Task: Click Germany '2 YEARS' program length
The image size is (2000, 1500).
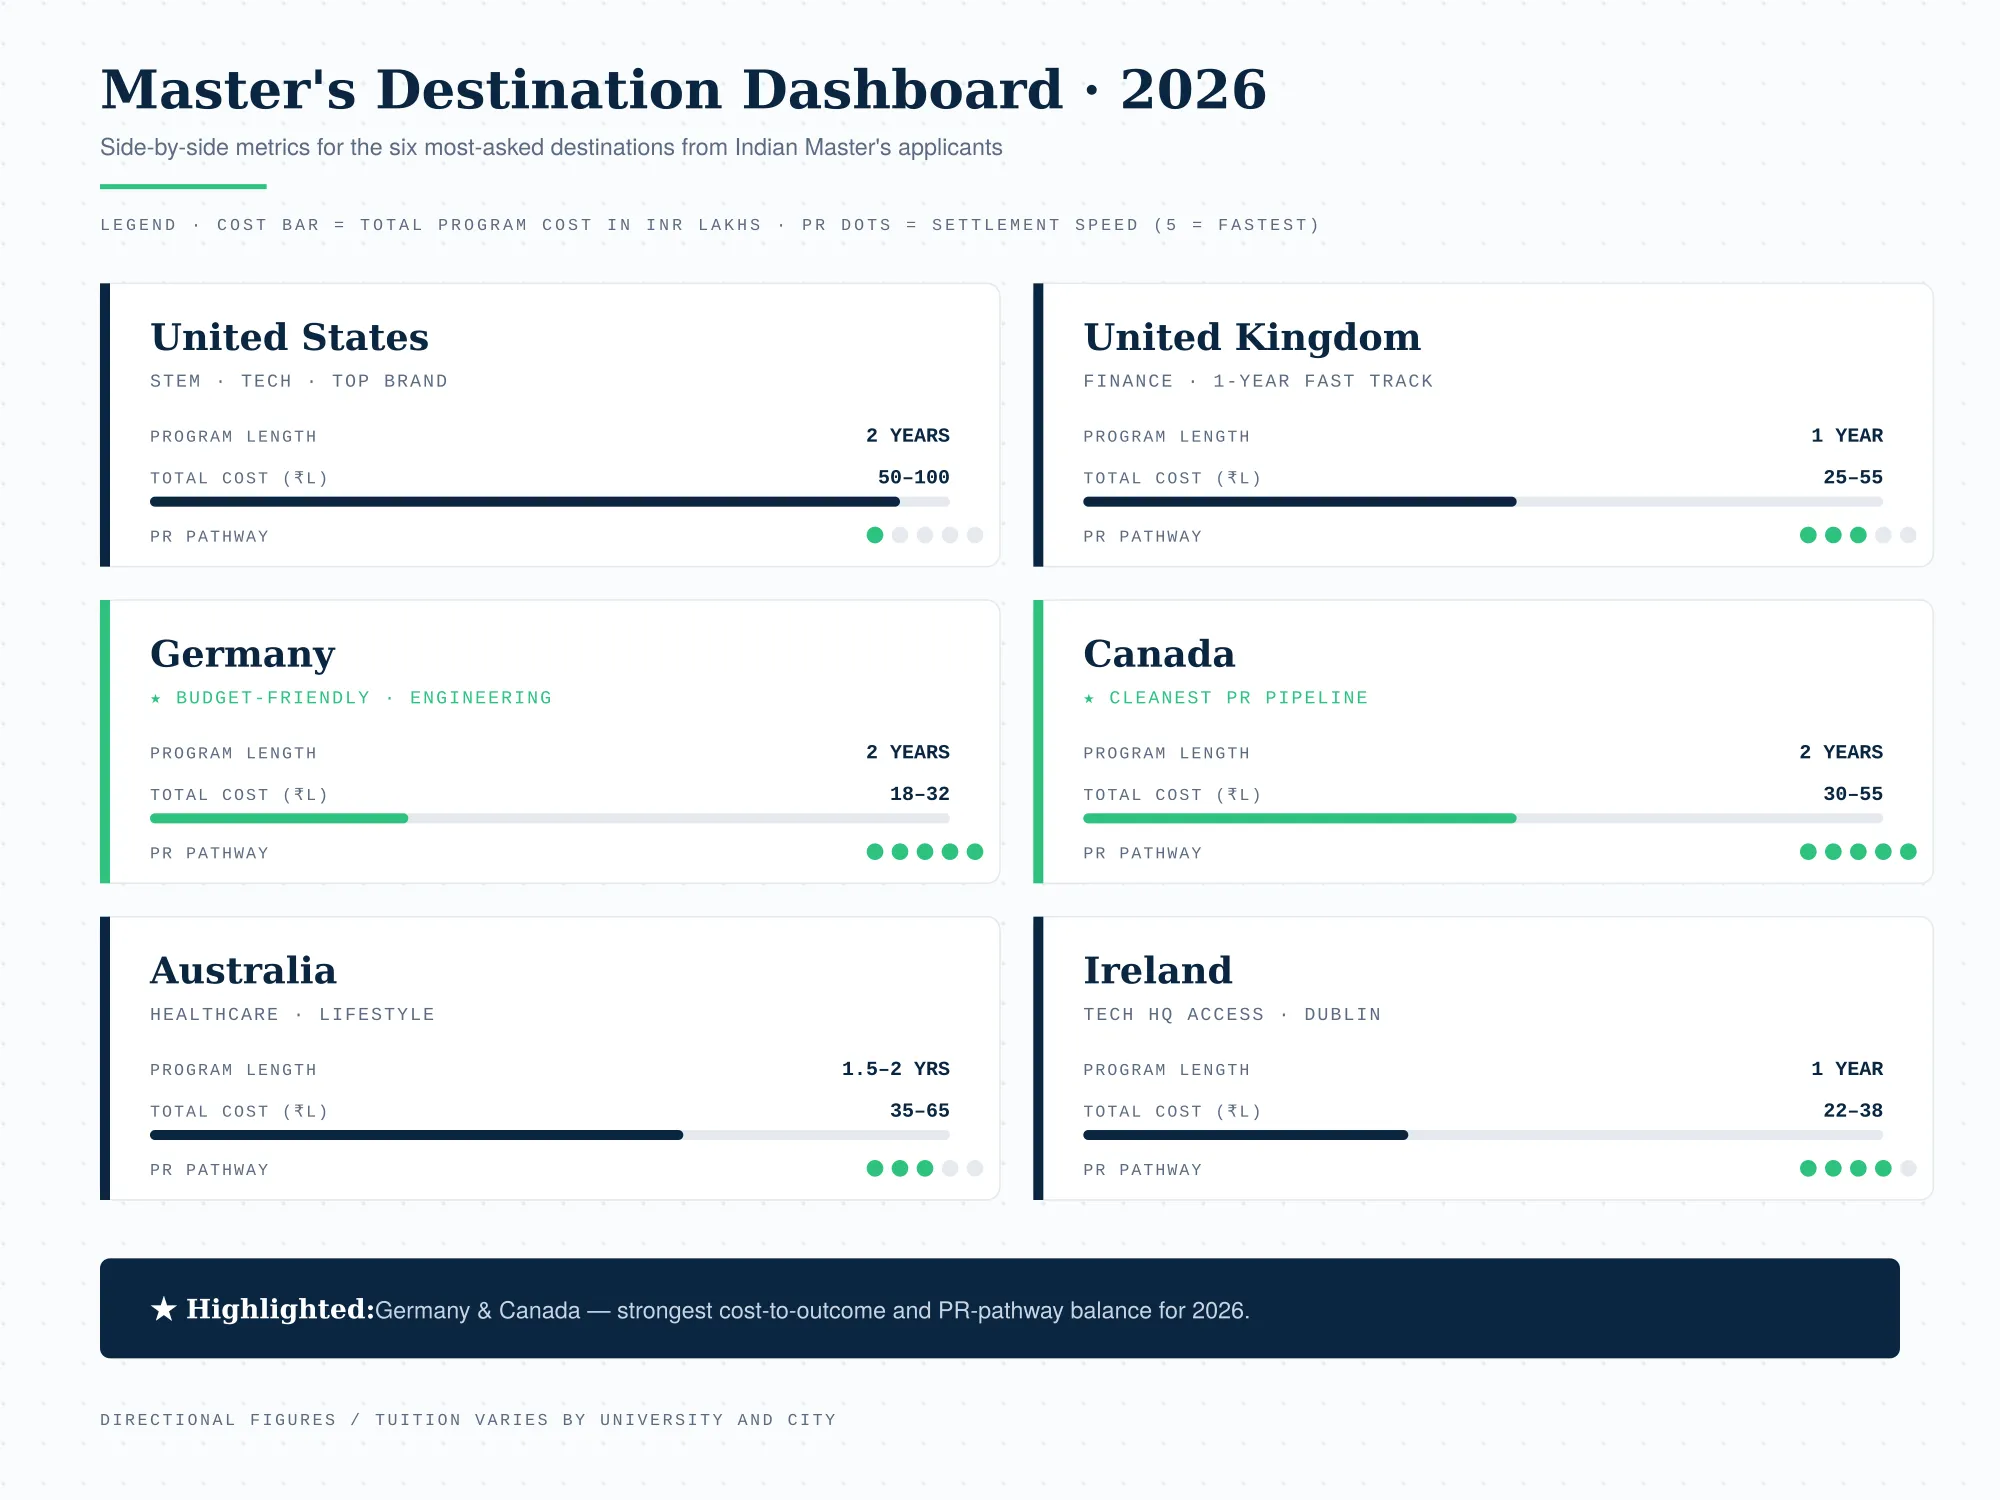Action: pos(908,752)
